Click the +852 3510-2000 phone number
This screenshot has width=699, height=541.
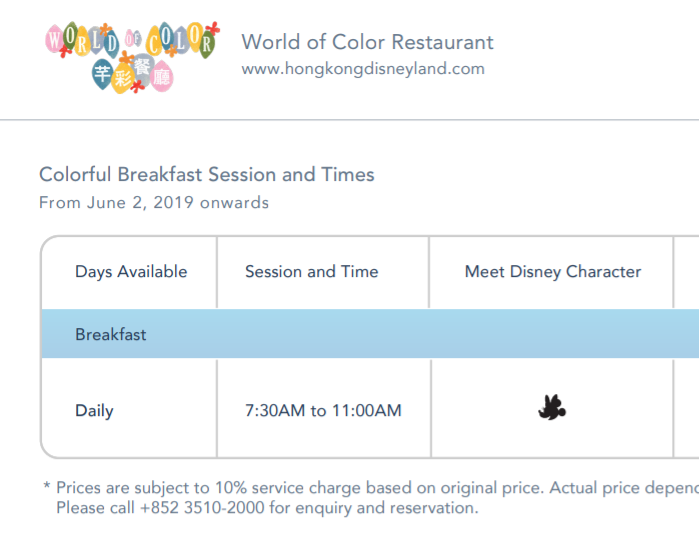tap(202, 508)
